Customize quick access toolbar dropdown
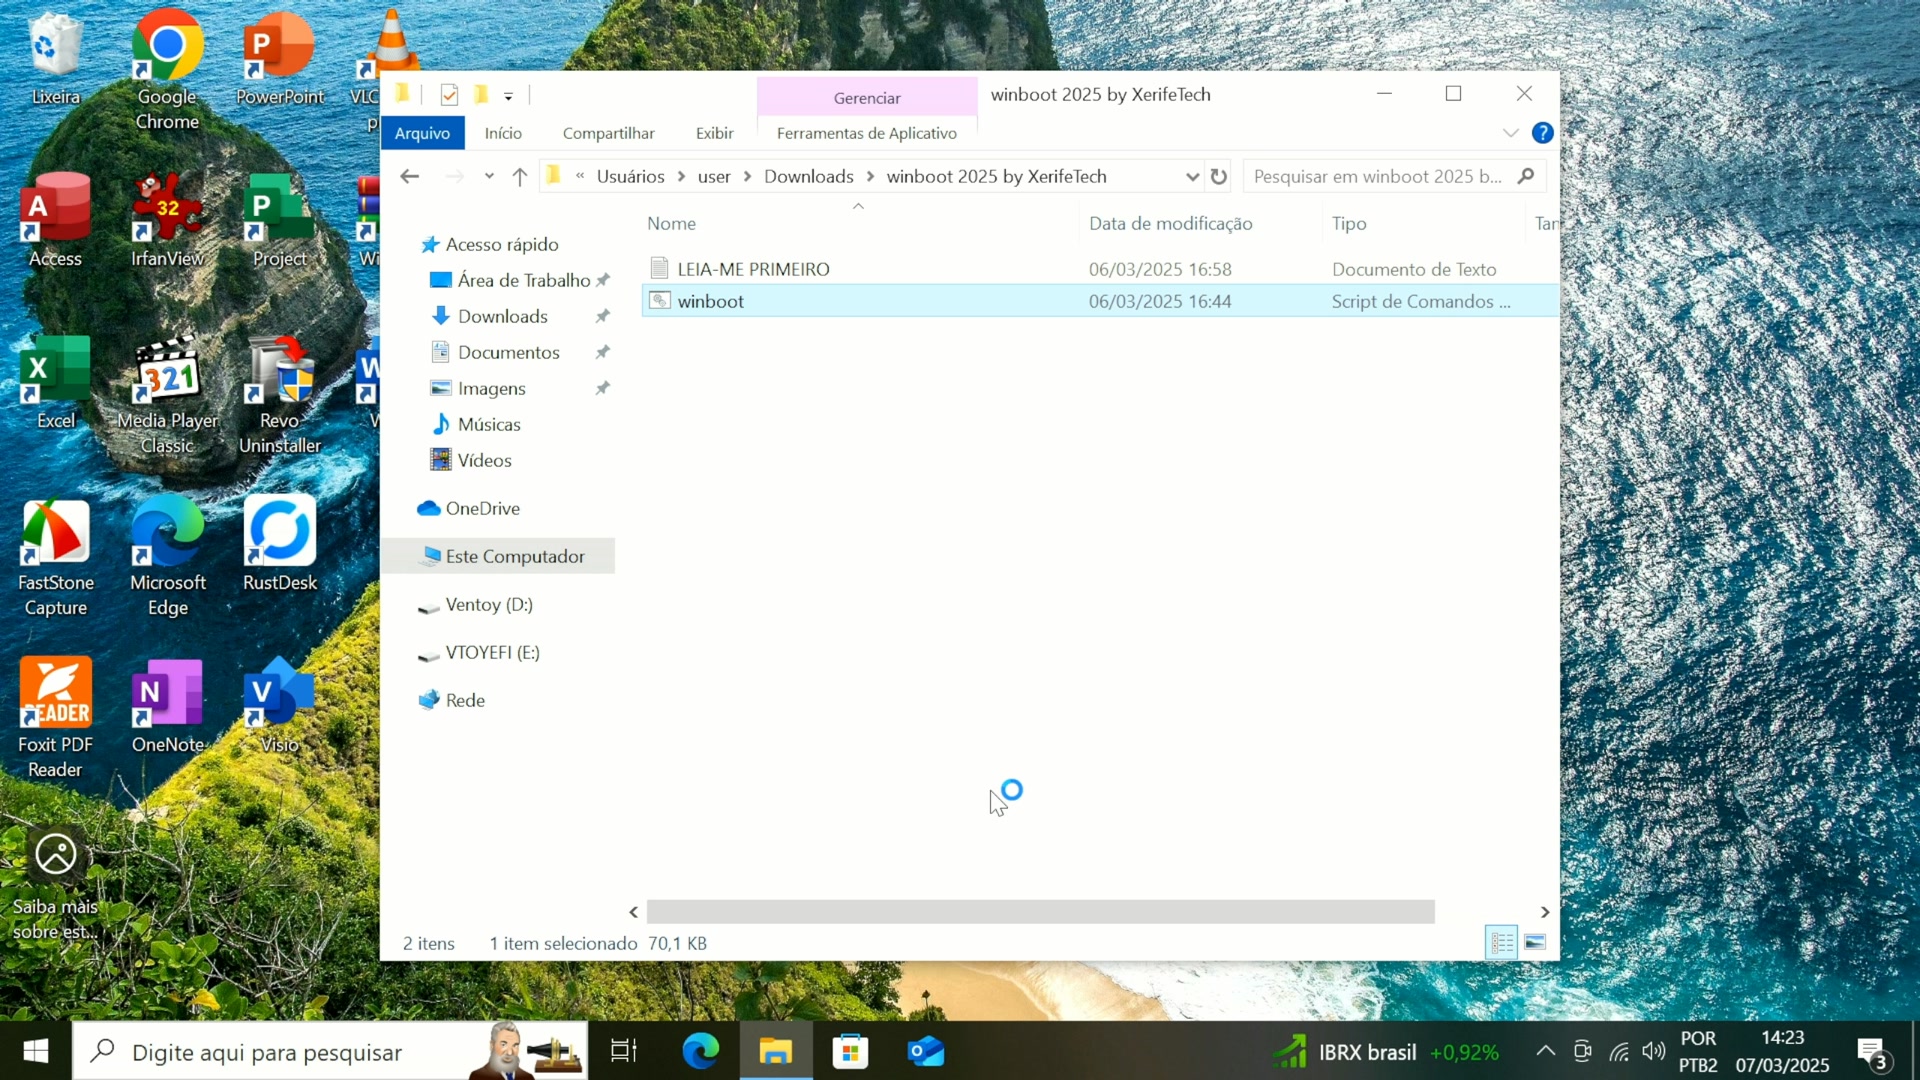1920x1080 pixels. point(508,97)
